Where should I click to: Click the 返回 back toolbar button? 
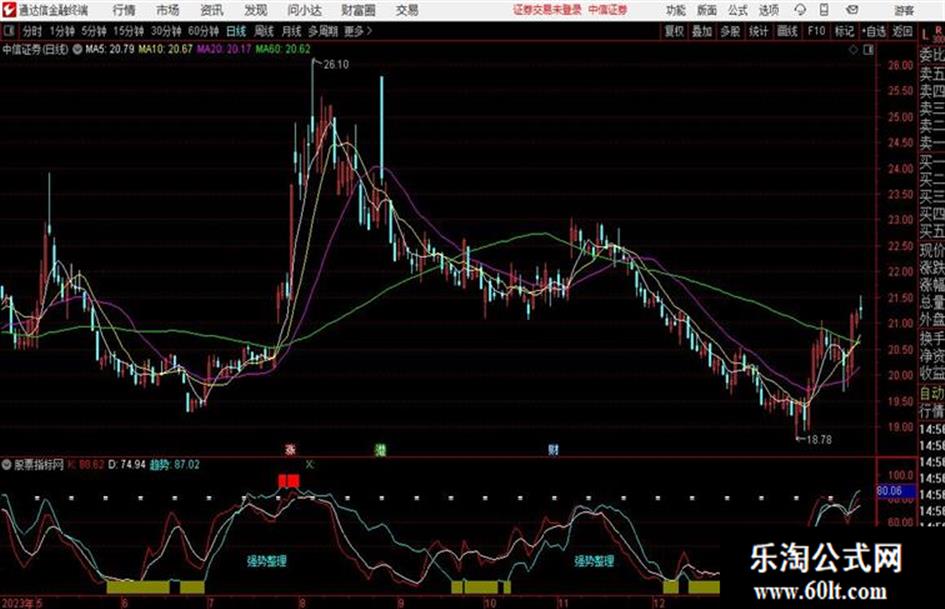pyautogui.click(x=902, y=31)
